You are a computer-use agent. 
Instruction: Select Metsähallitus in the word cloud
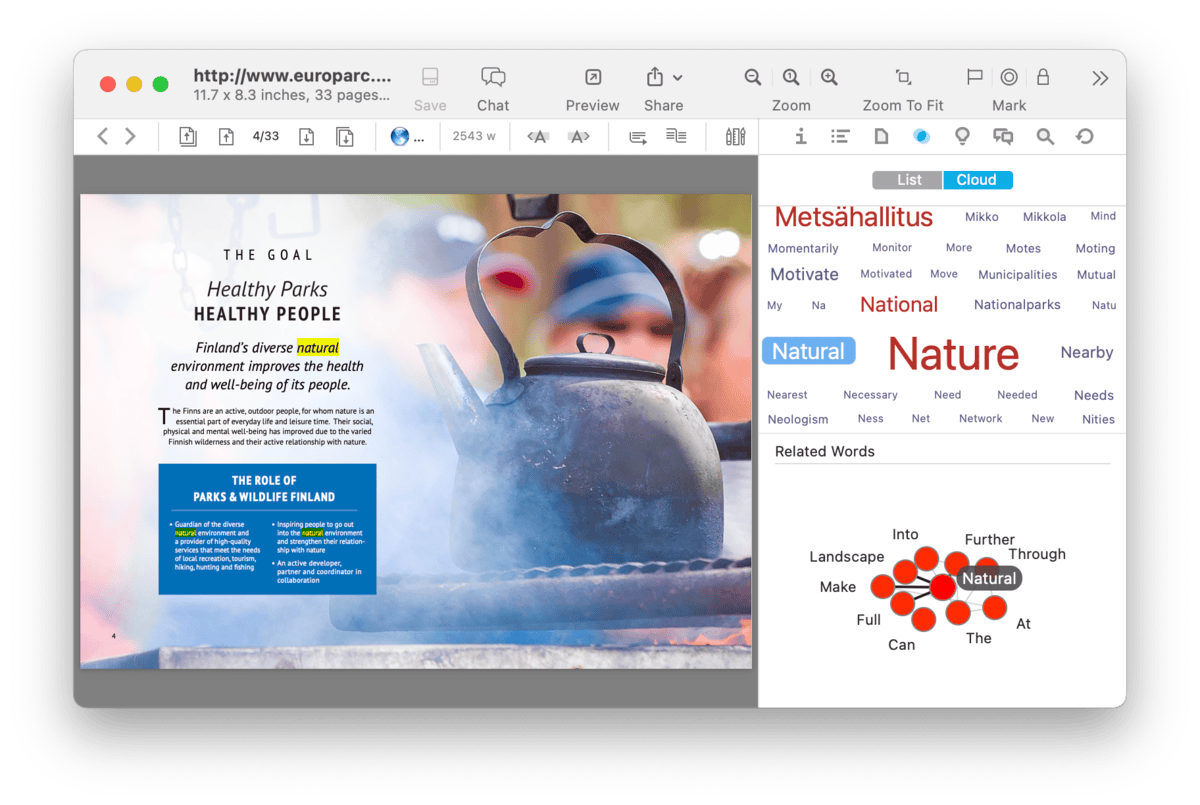[x=853, y=217]
